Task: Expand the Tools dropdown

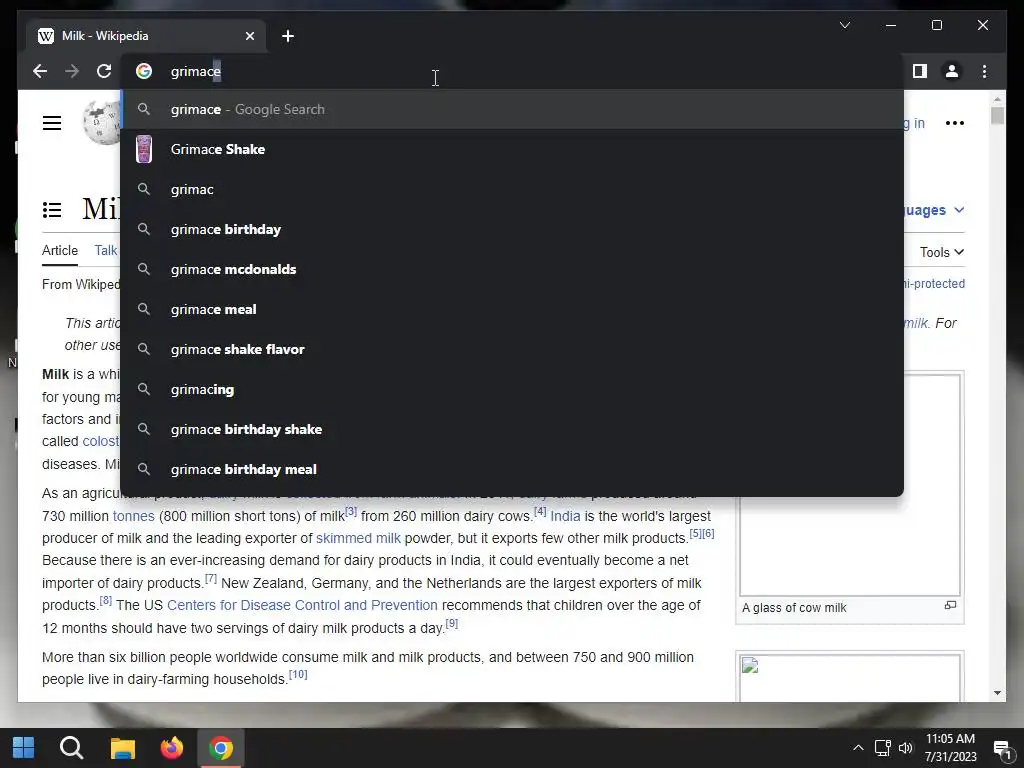Action: [942, 252]
